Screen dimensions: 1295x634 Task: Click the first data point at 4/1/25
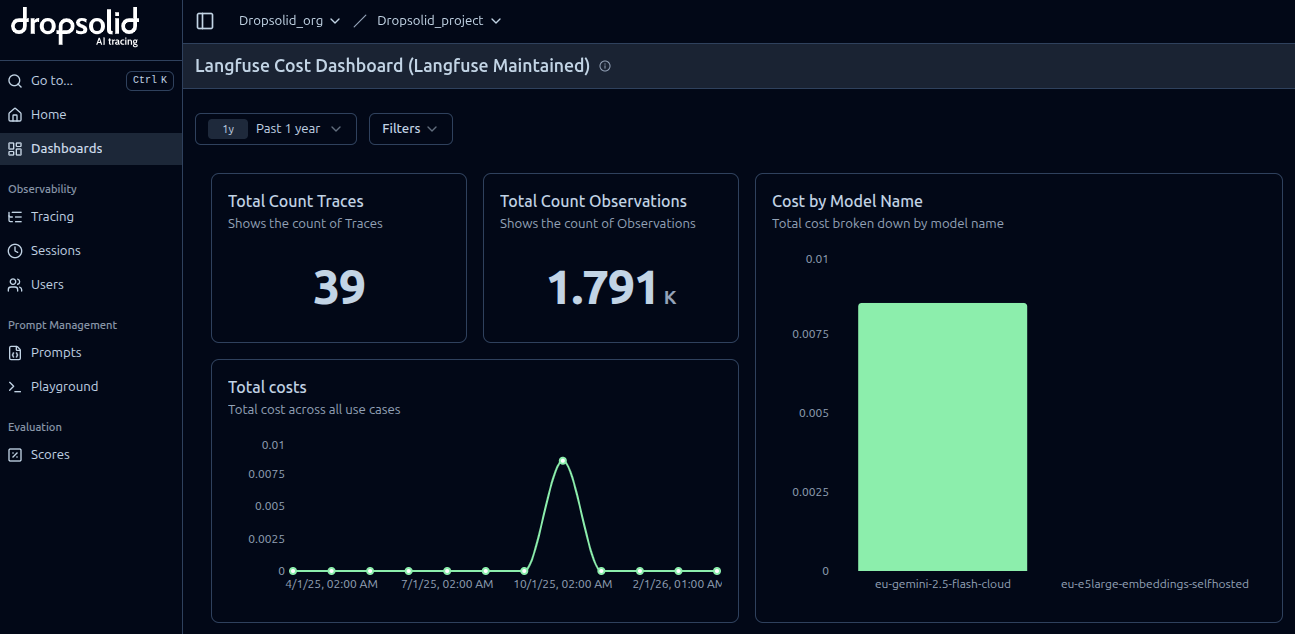(x=293, y=571)
